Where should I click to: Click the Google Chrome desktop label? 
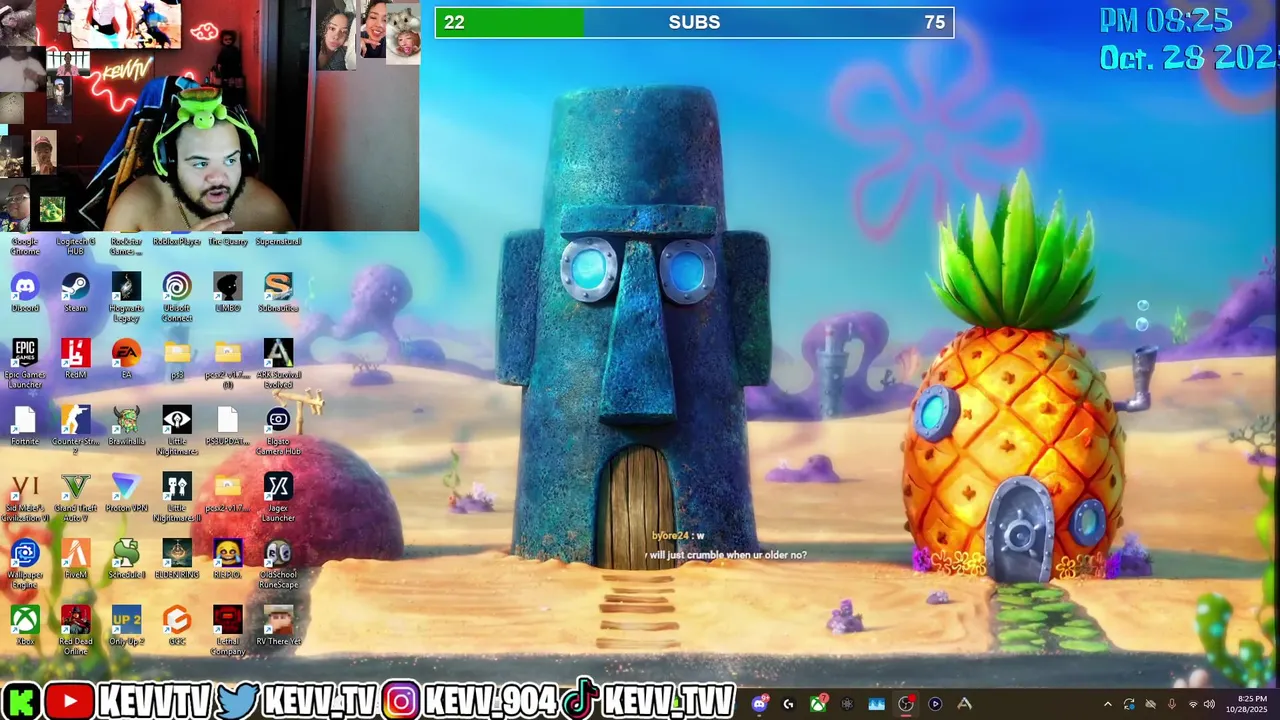[25, 245]
